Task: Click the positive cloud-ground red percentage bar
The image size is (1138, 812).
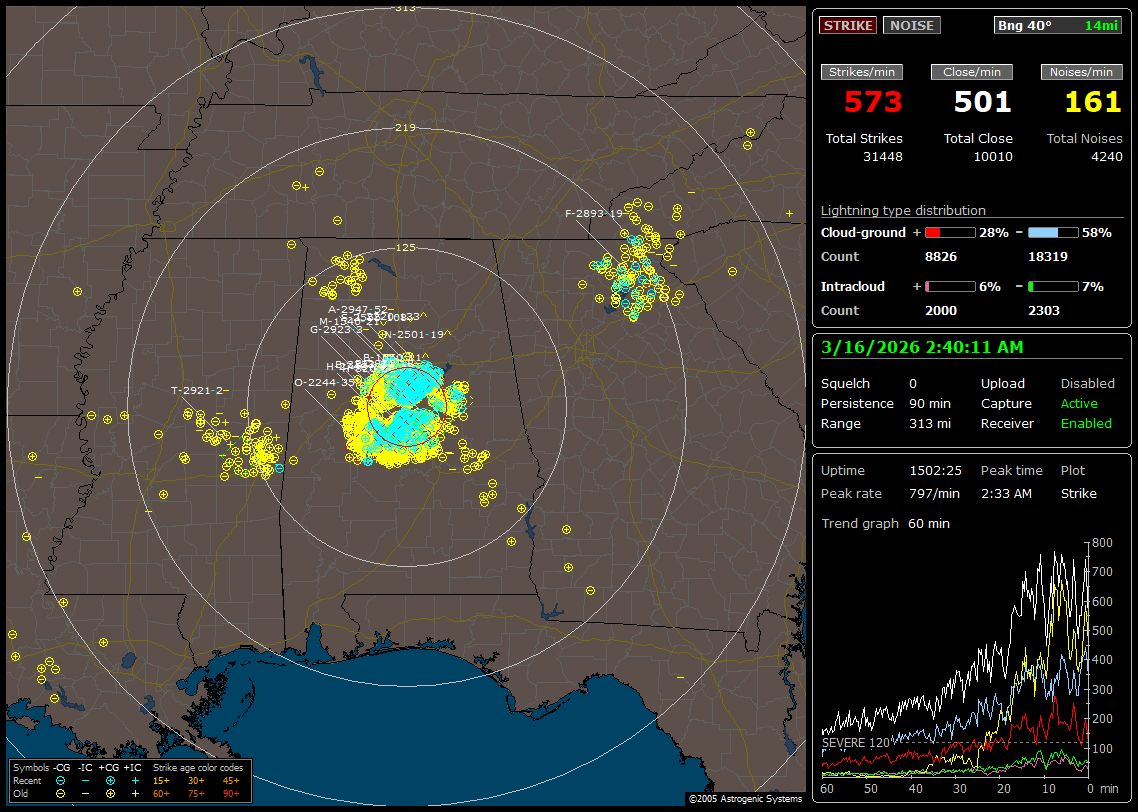Action: (x=949, y=233)
